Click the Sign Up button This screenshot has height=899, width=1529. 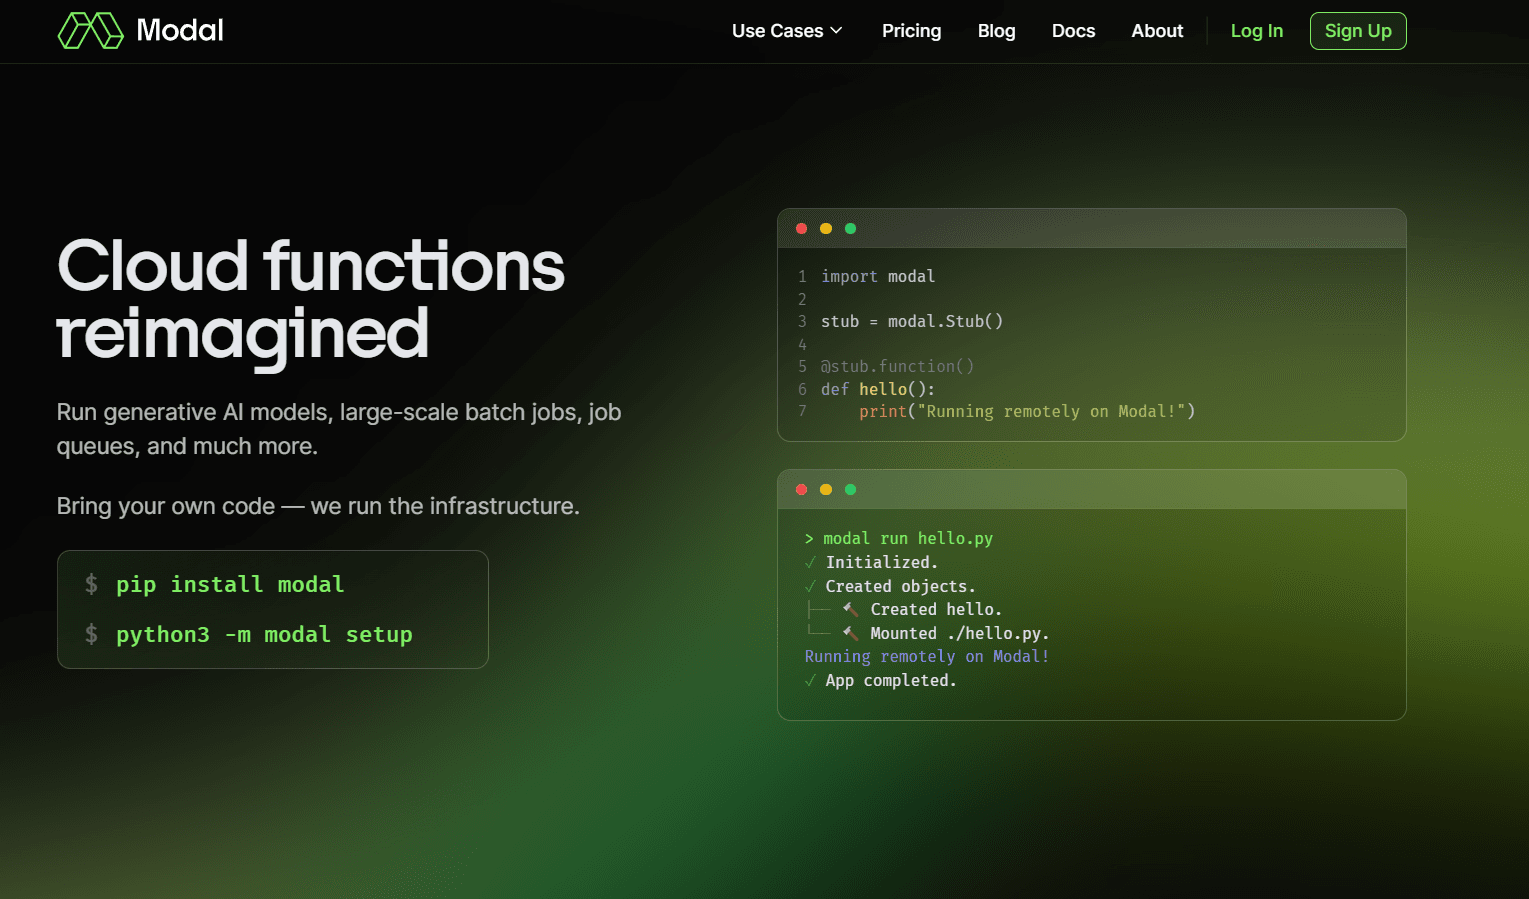(x=1358, y=31)
